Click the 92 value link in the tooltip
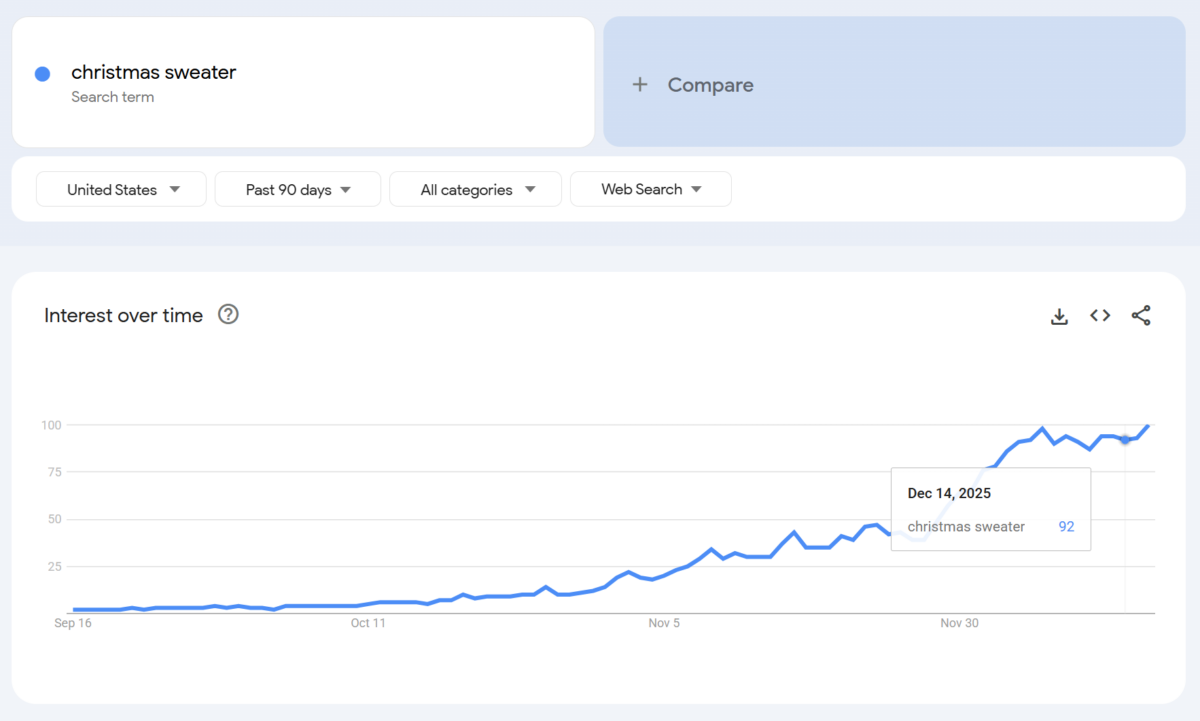The width and height of the screenshot is (1200, 721). pyautogui.click(x=1066, y=526)
